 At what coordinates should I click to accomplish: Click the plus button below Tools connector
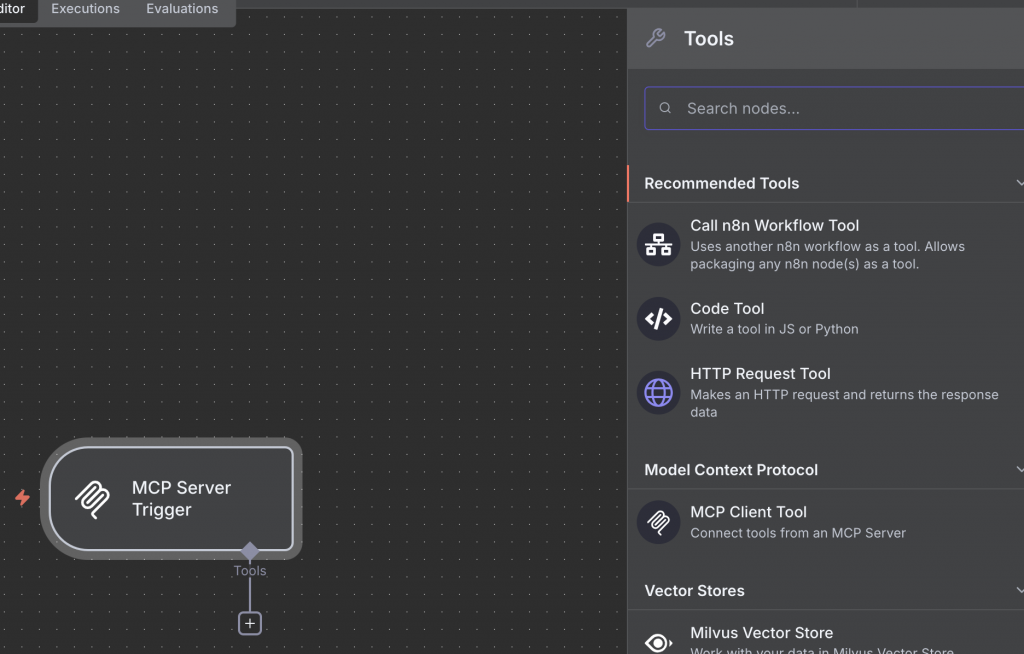249,623
